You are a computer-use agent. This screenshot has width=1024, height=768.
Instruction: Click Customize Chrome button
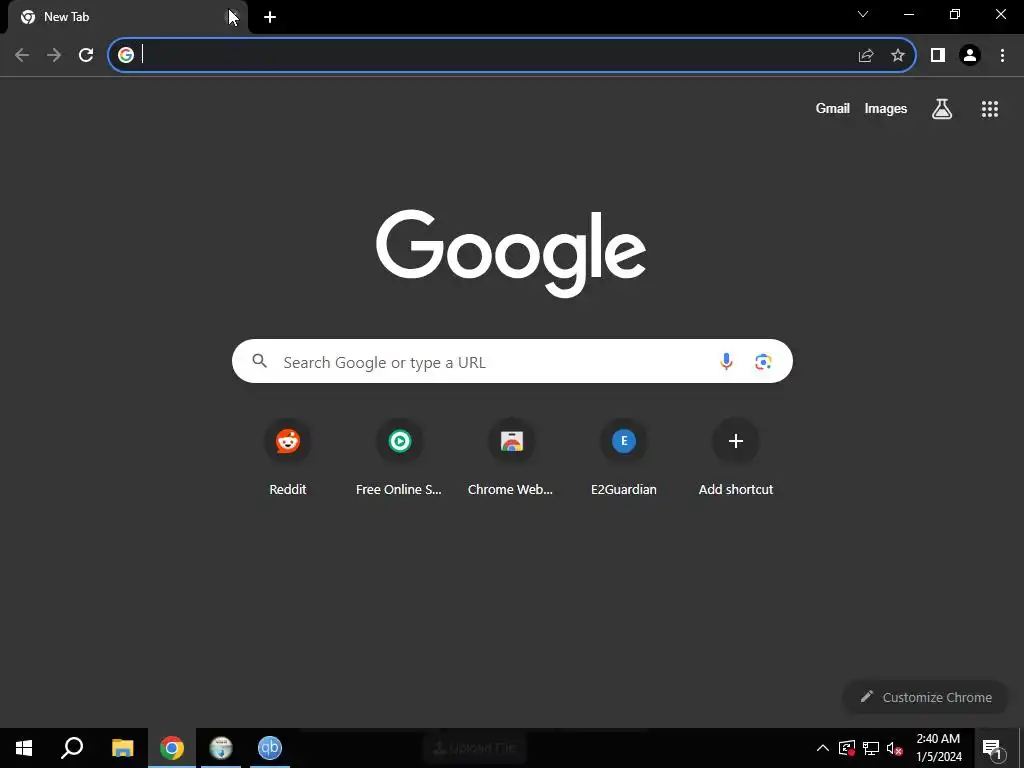coord(926,697)
